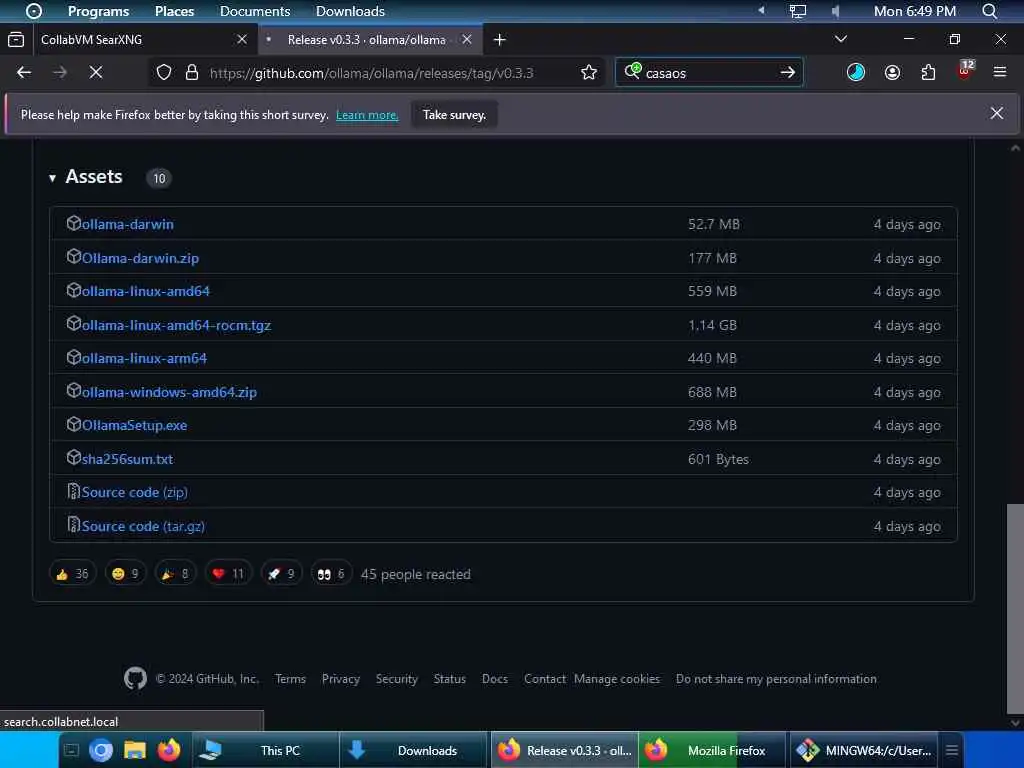Go back to the previous page
The width and height of the screenshot is (1024, 768).
coord(24,72)
